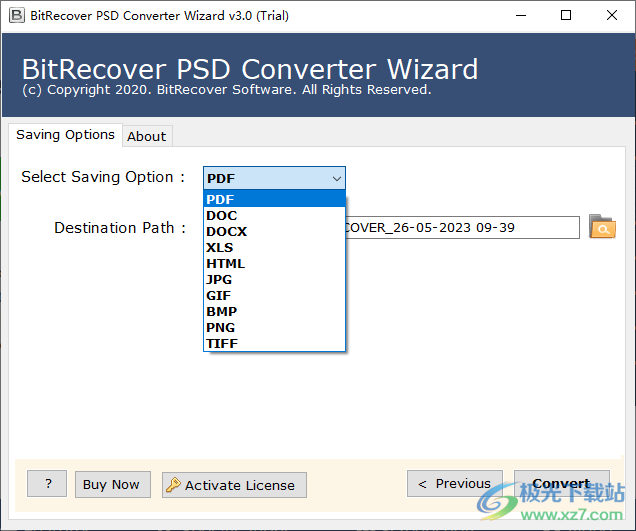Click the question mark help button
The width and height of the screenshot is (636, 531).
(x=47, y=484)
